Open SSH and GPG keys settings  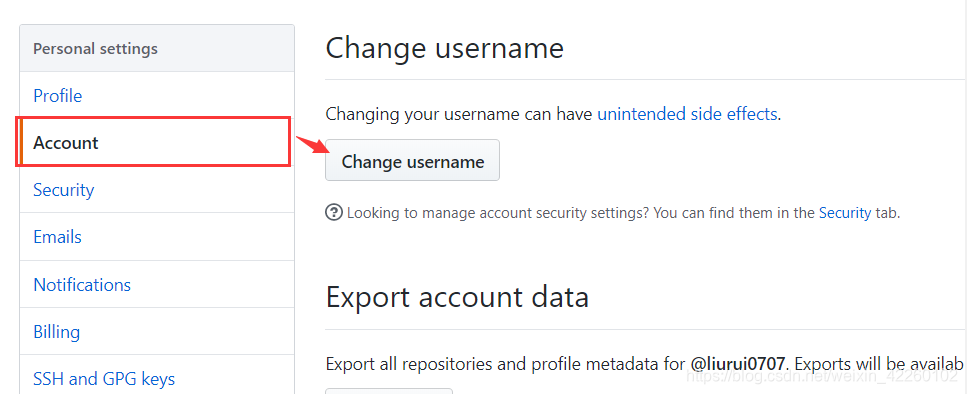coord(104,379)
